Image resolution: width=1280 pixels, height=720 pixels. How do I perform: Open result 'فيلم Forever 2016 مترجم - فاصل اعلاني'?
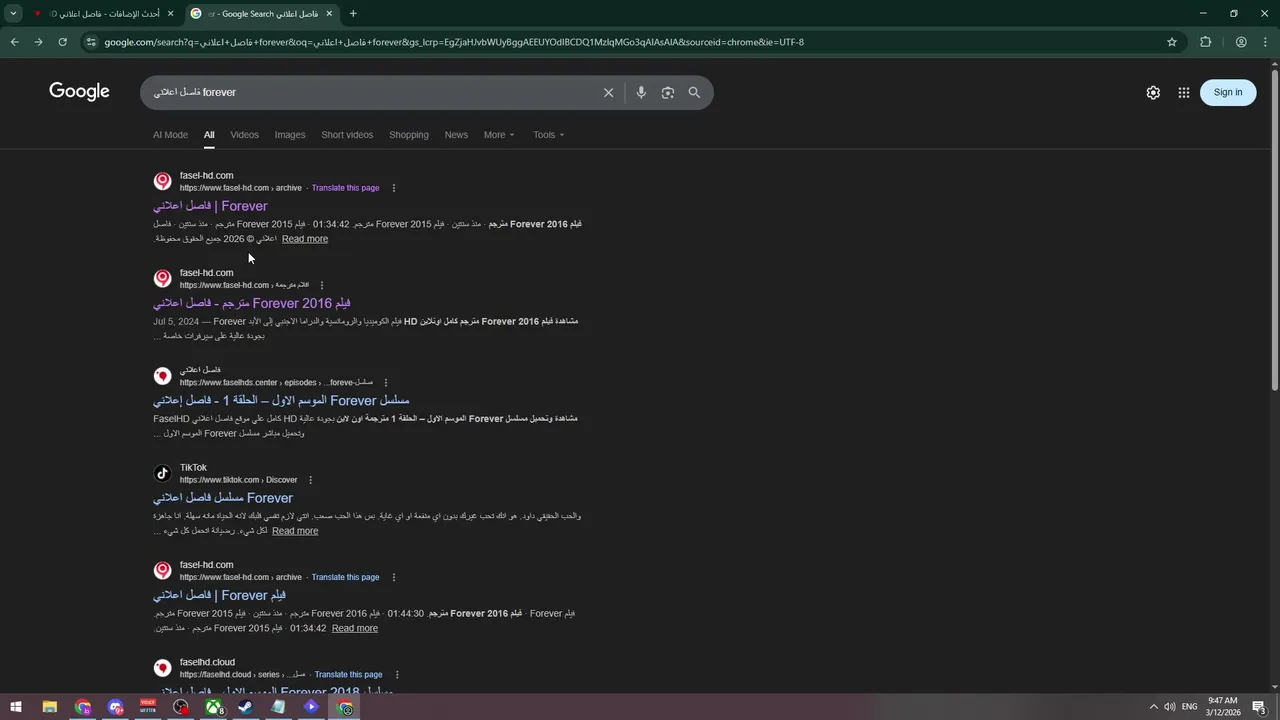252,303
